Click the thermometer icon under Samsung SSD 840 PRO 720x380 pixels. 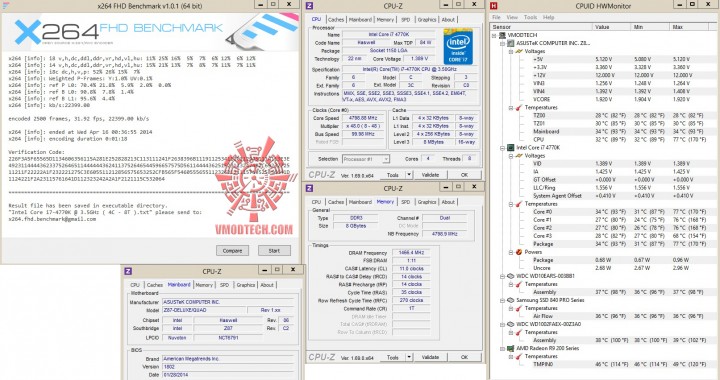pos(519,308)
